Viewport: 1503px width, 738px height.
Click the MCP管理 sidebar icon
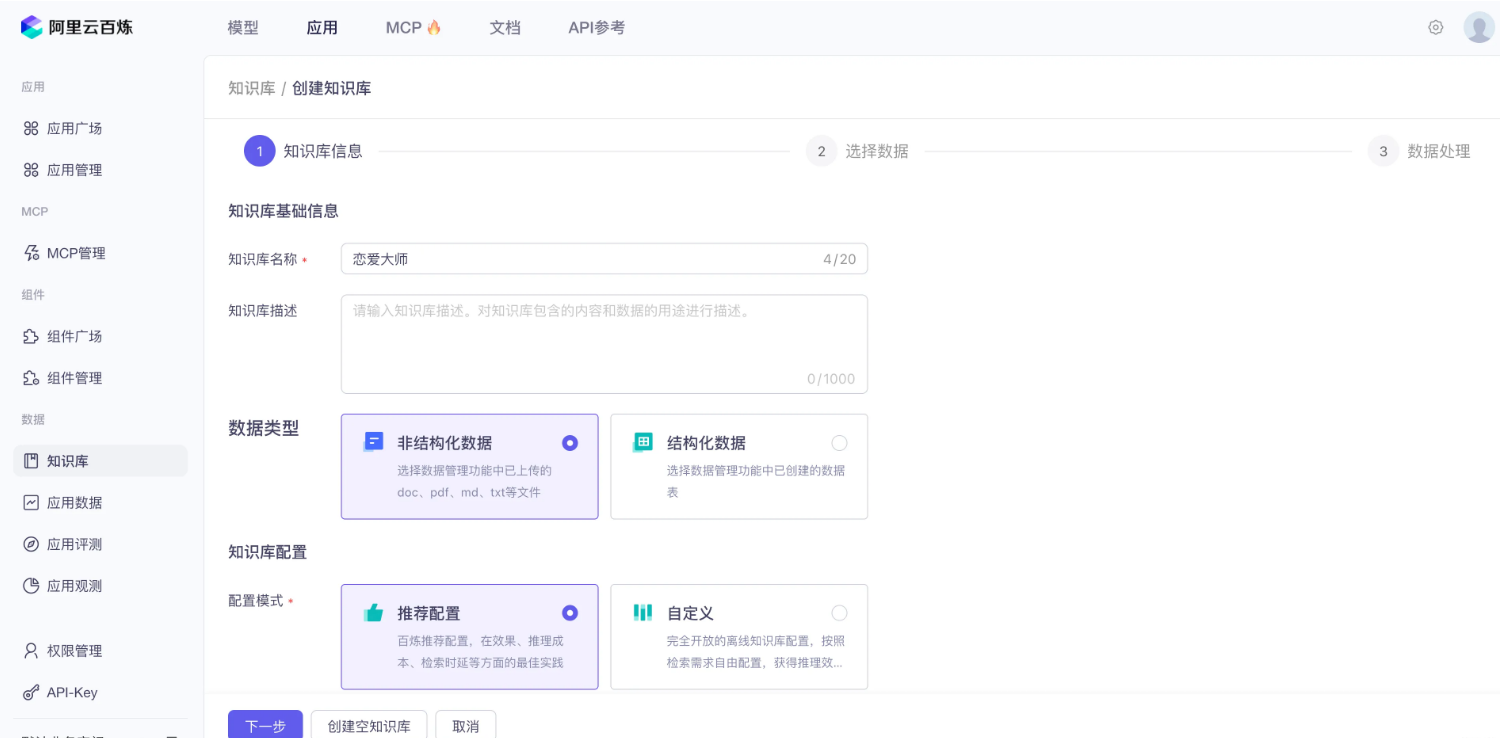[x=31, y=253]
